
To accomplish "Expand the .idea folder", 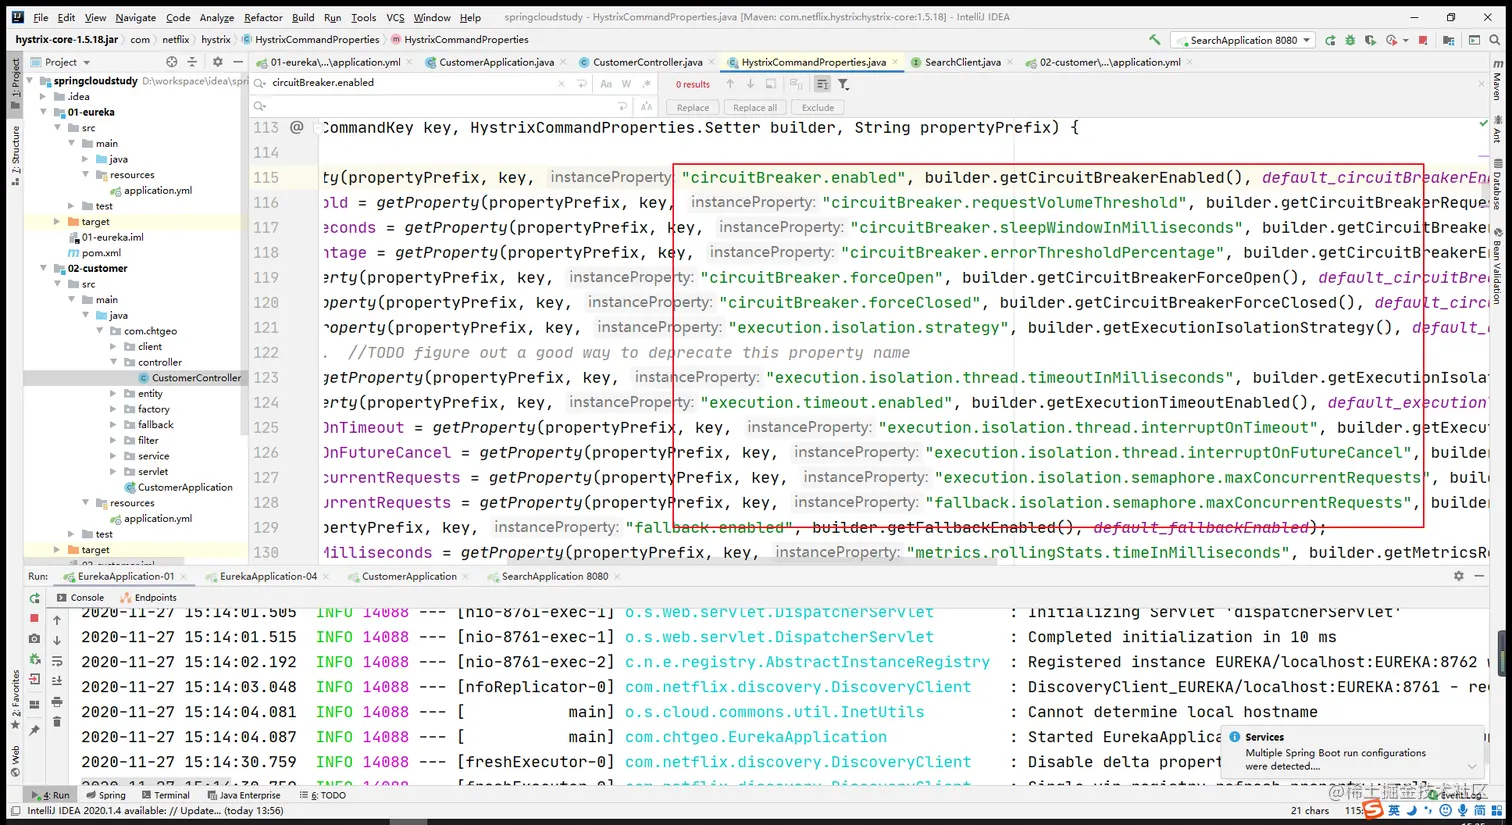I will point(44,97).
